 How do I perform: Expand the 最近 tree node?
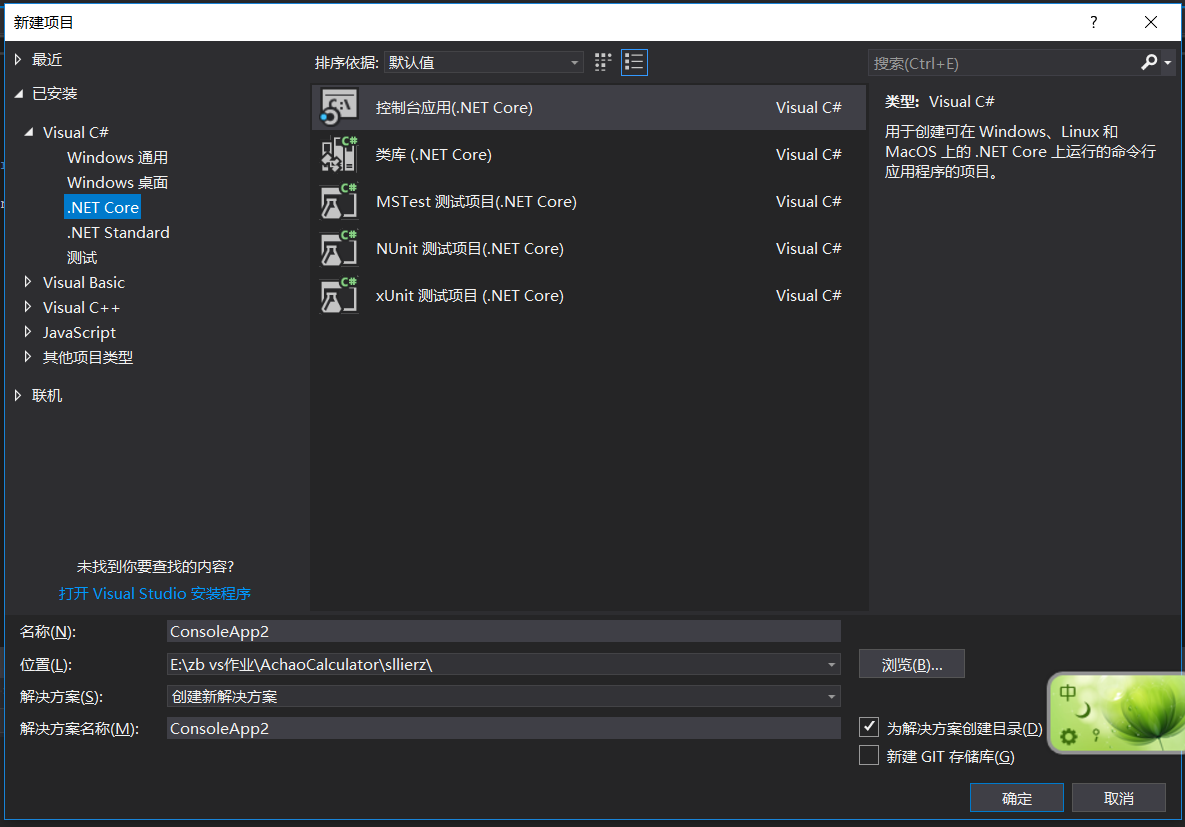tap(18, 59)
